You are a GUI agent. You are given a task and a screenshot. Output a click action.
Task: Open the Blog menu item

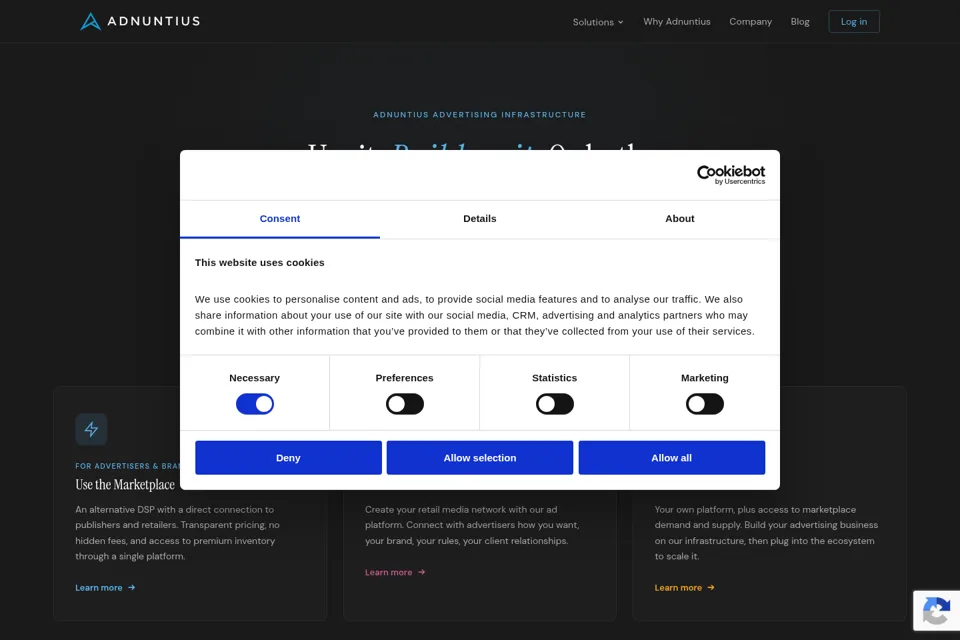(x=800, y=21)
